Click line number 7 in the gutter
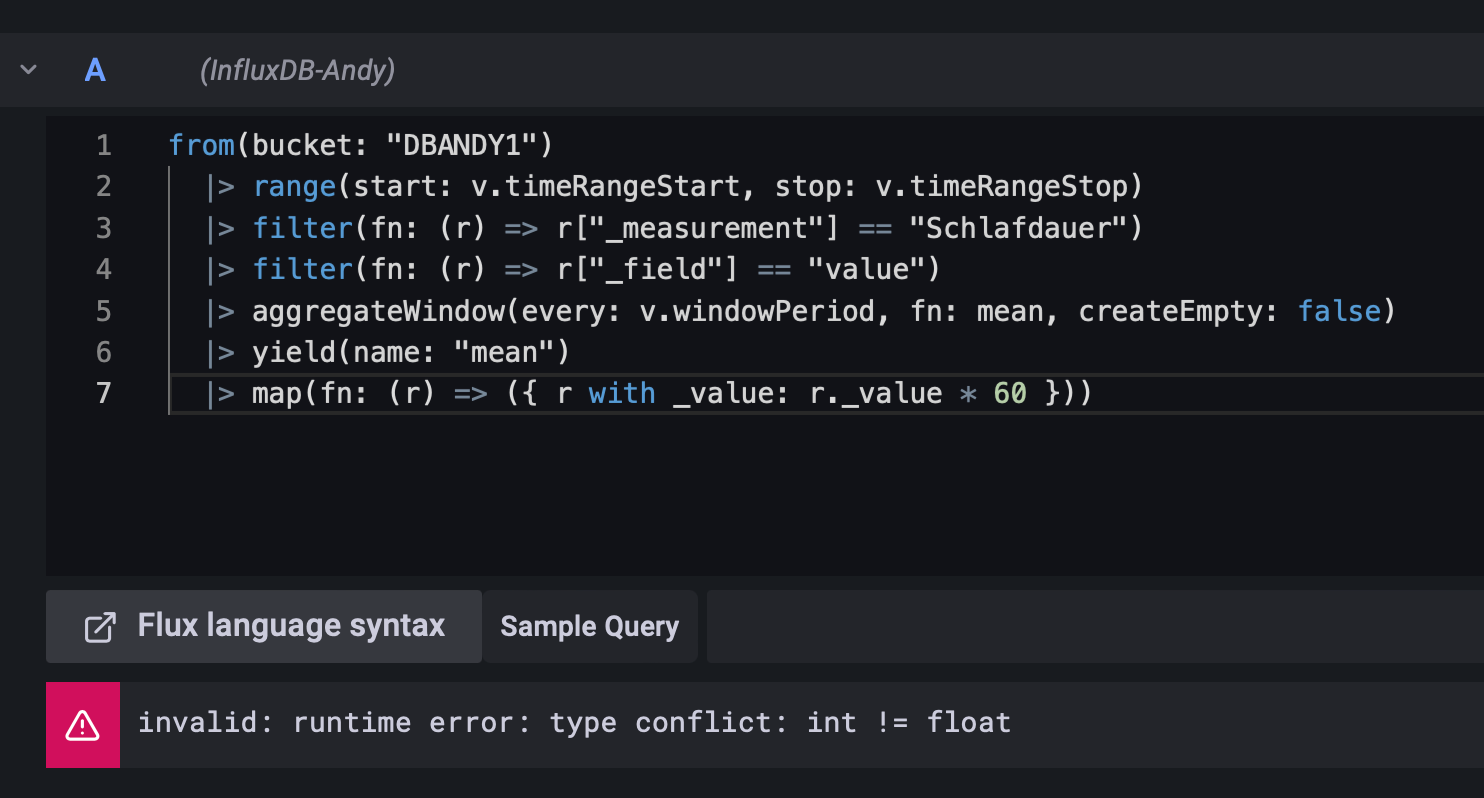This screenshot has width=1484, height=798. 103,394
